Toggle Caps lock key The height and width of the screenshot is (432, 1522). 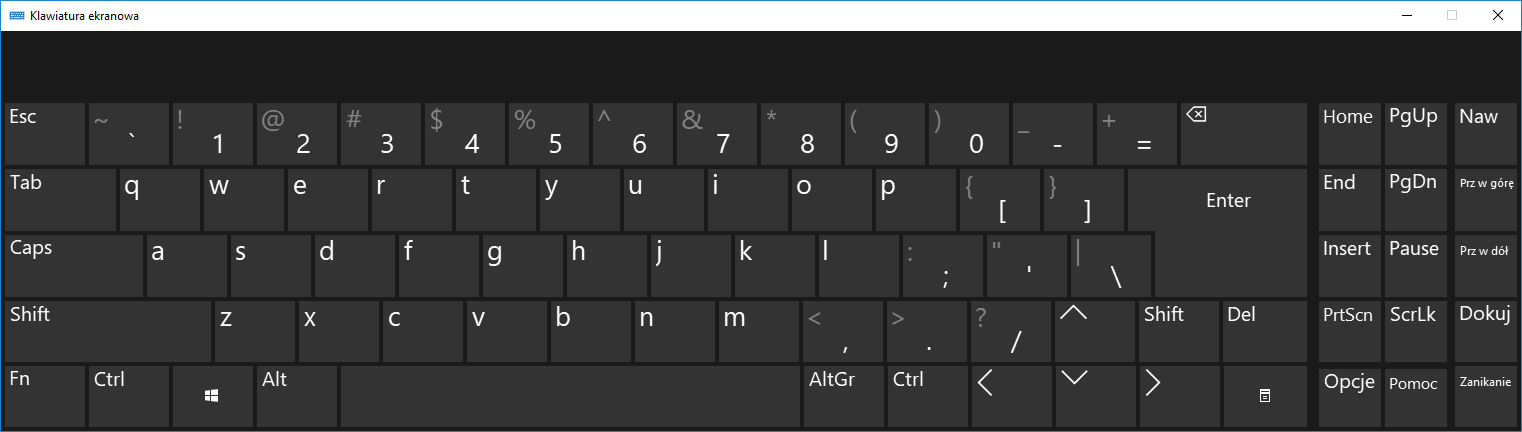(74, 265)
